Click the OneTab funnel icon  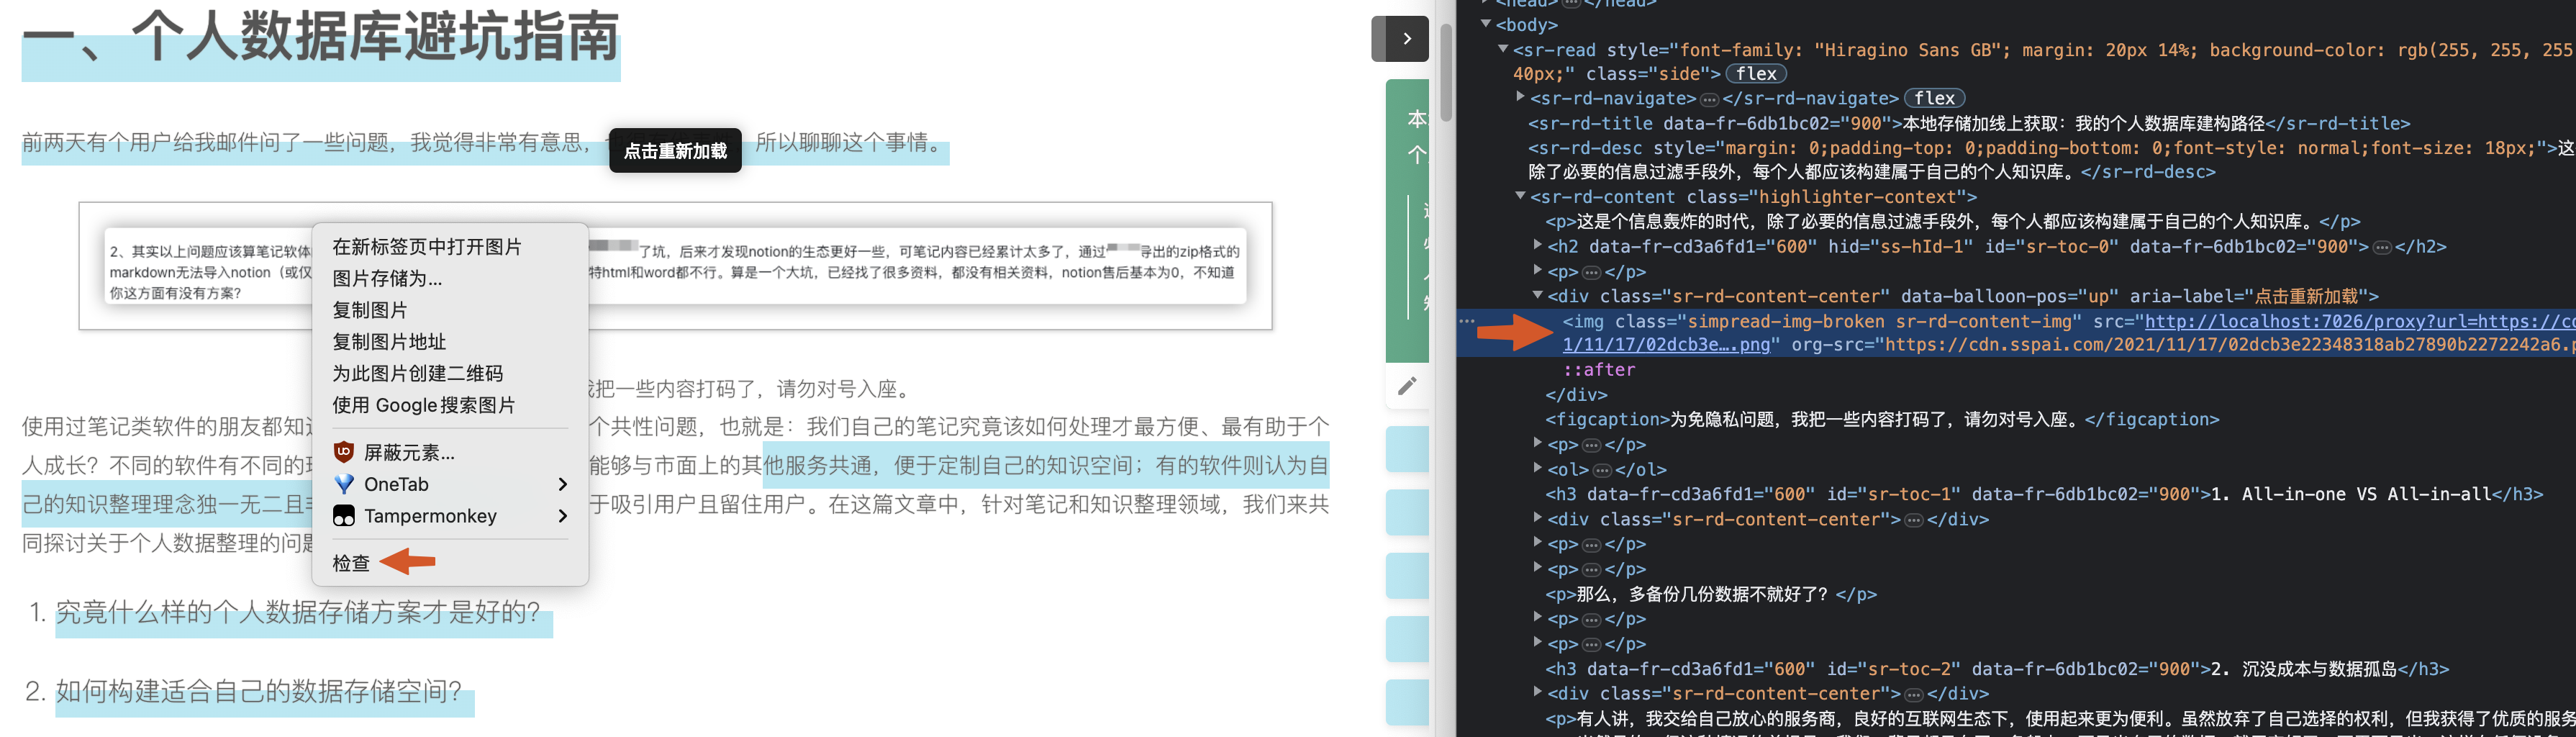pos(344,484)
